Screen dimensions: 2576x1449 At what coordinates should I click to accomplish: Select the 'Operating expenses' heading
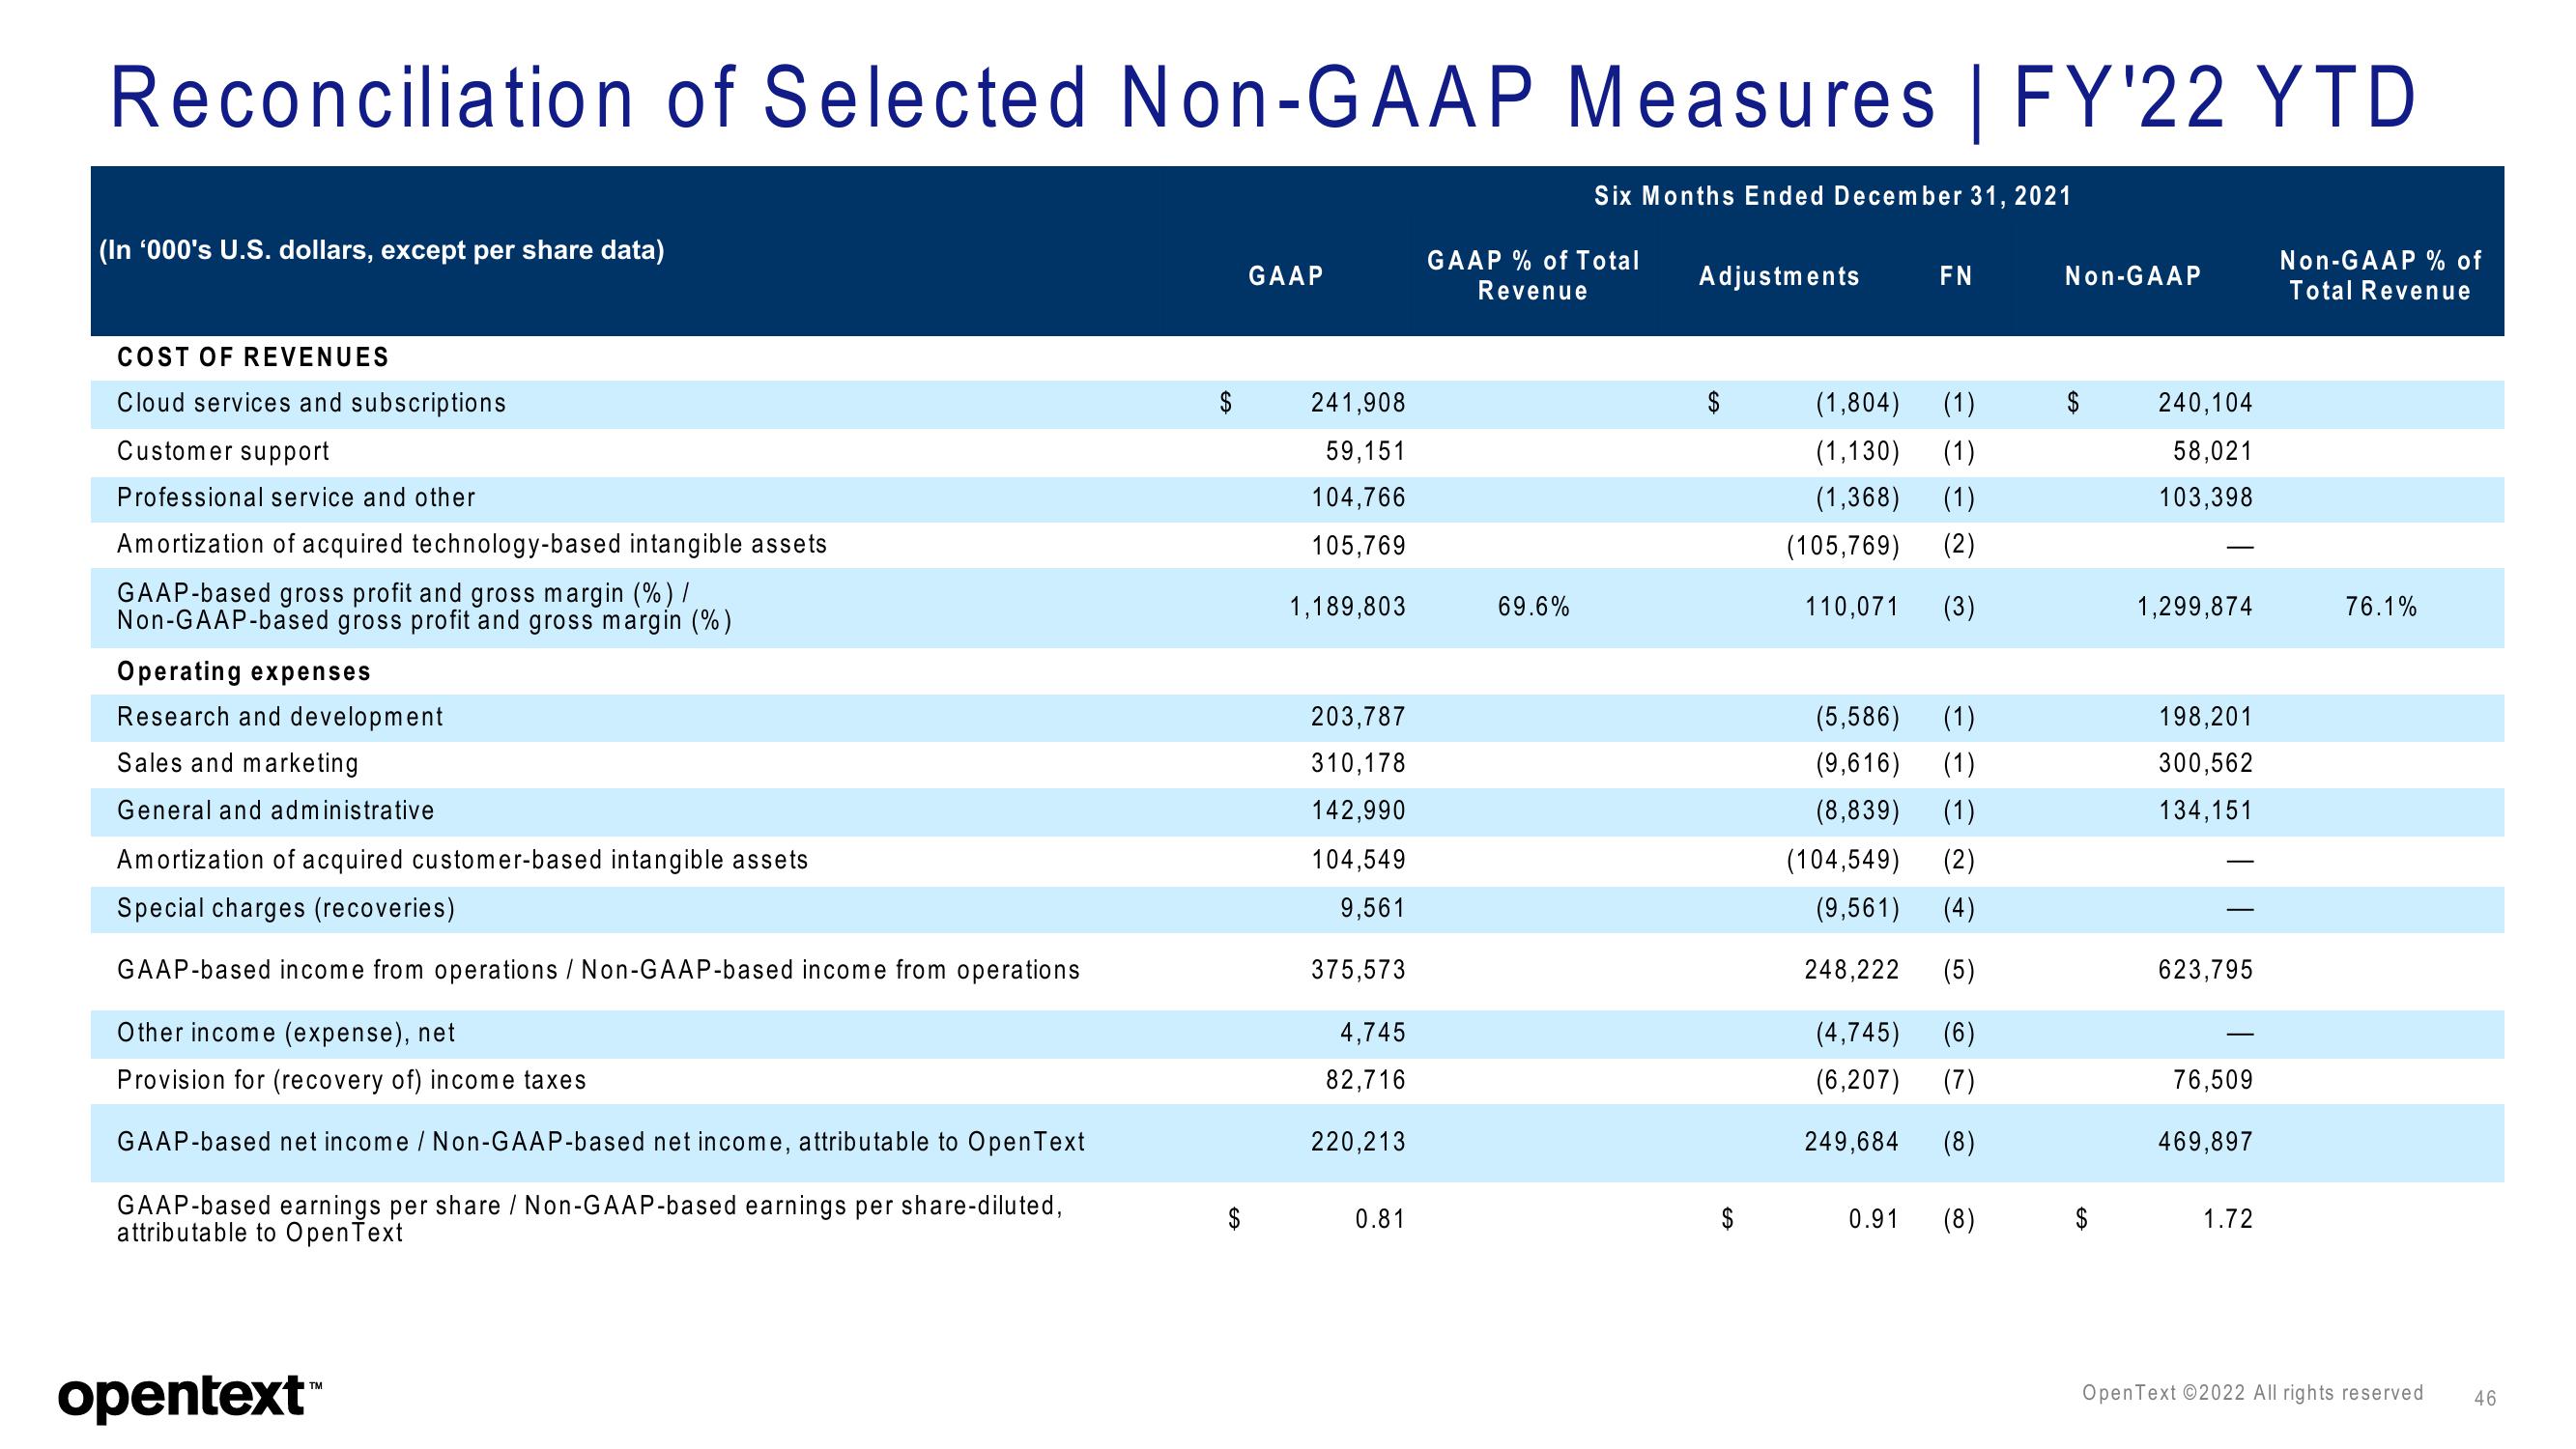pos(244,671)
